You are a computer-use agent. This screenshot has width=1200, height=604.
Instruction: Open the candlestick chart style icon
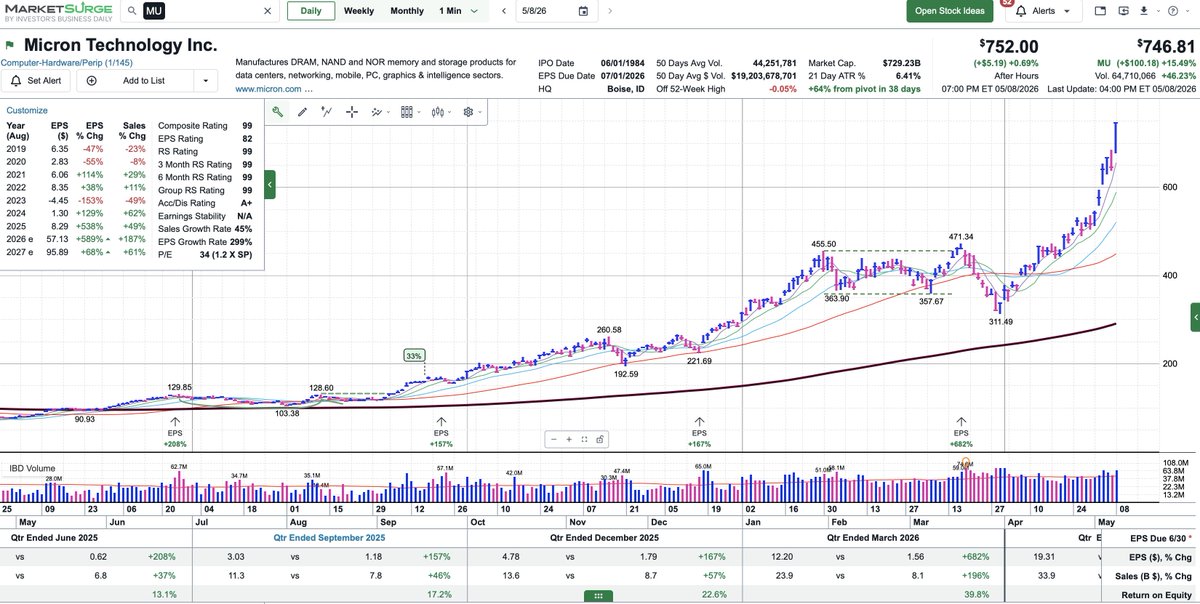coord(437,112)
